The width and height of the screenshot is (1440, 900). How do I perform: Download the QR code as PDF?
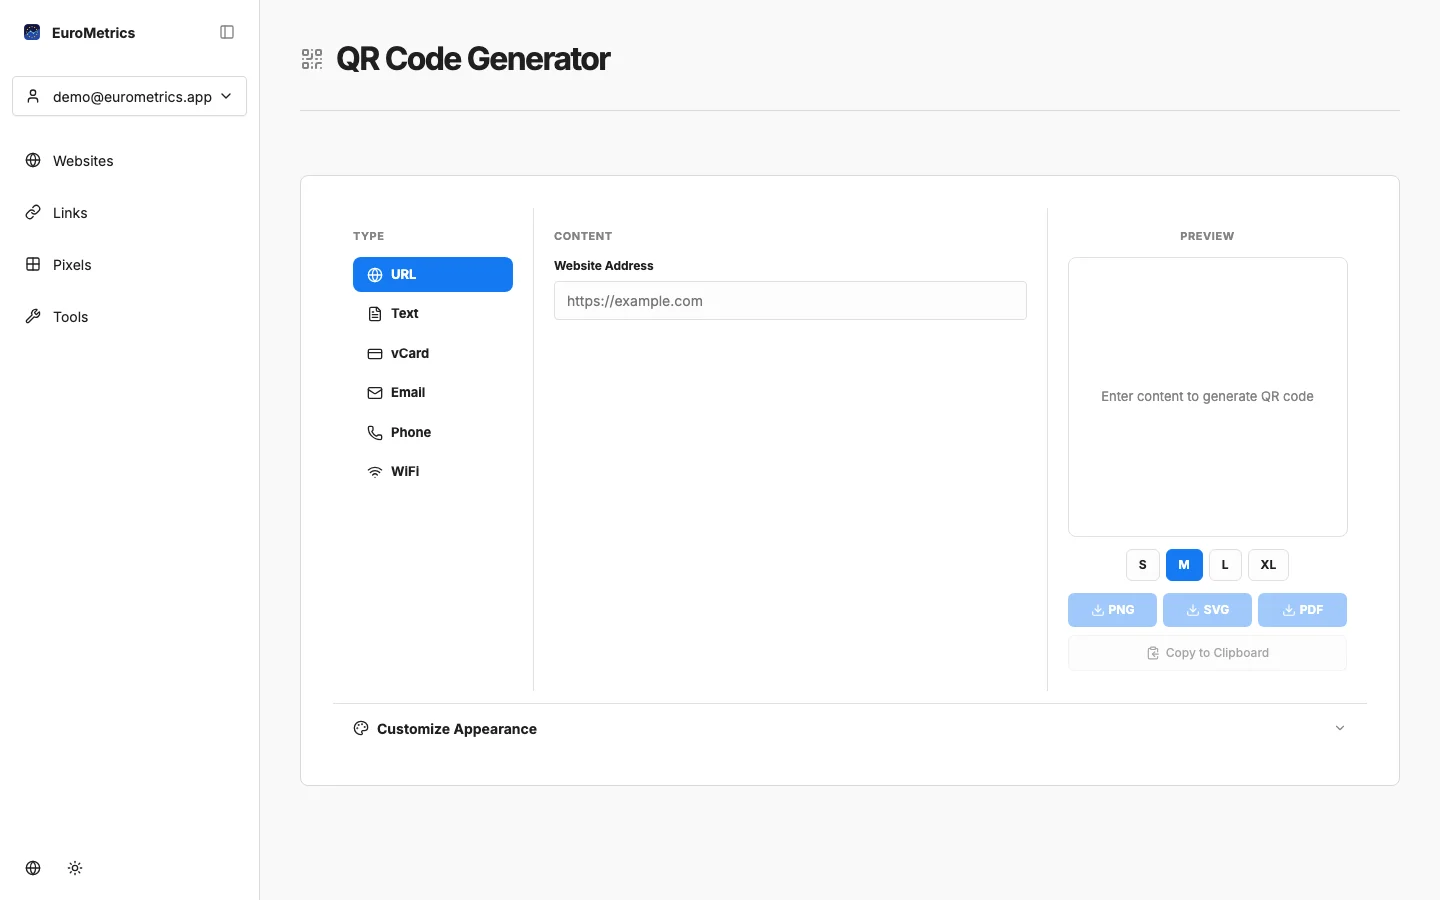[1302, 610]
